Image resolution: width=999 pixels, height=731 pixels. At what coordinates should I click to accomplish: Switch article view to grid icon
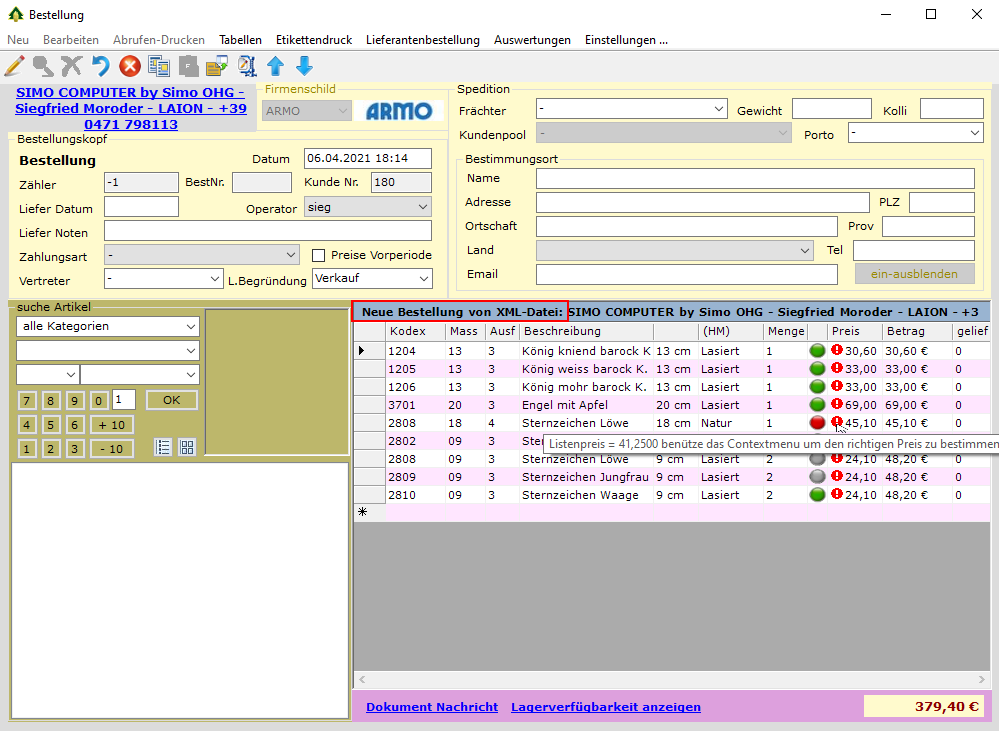point(187,448)
